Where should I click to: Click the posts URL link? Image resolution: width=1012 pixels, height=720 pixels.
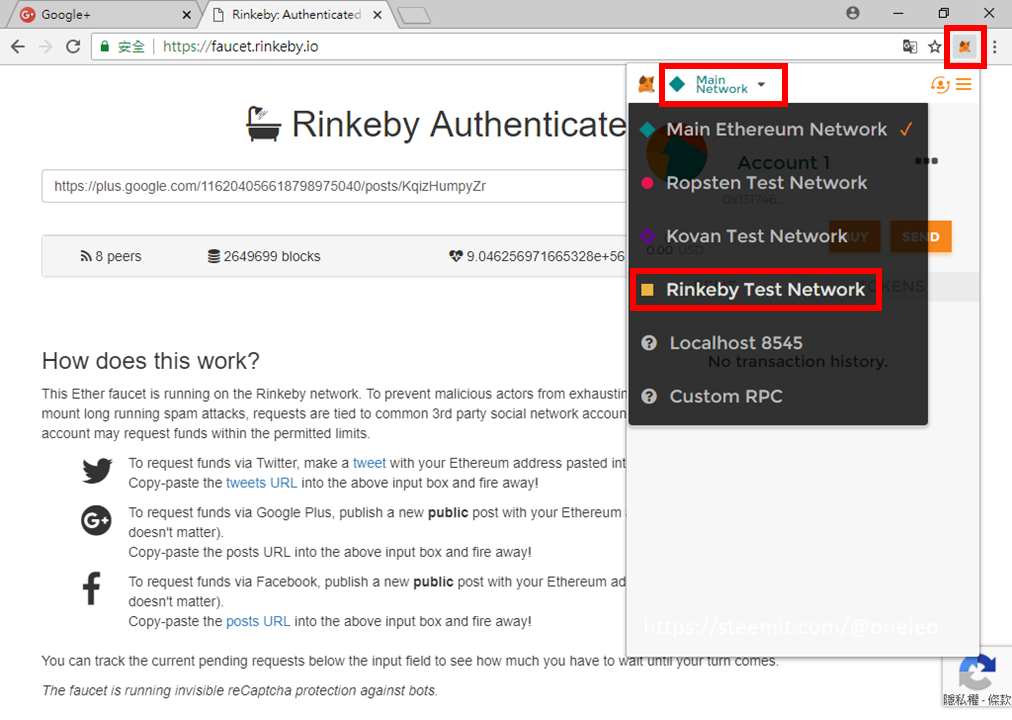click(258, 621)
